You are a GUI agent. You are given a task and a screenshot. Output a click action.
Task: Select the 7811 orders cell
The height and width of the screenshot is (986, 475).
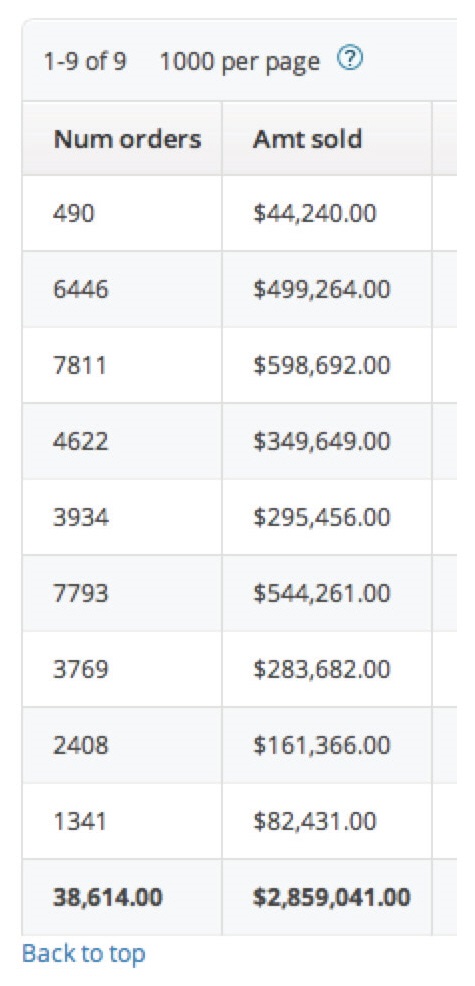tap(121, 365)
